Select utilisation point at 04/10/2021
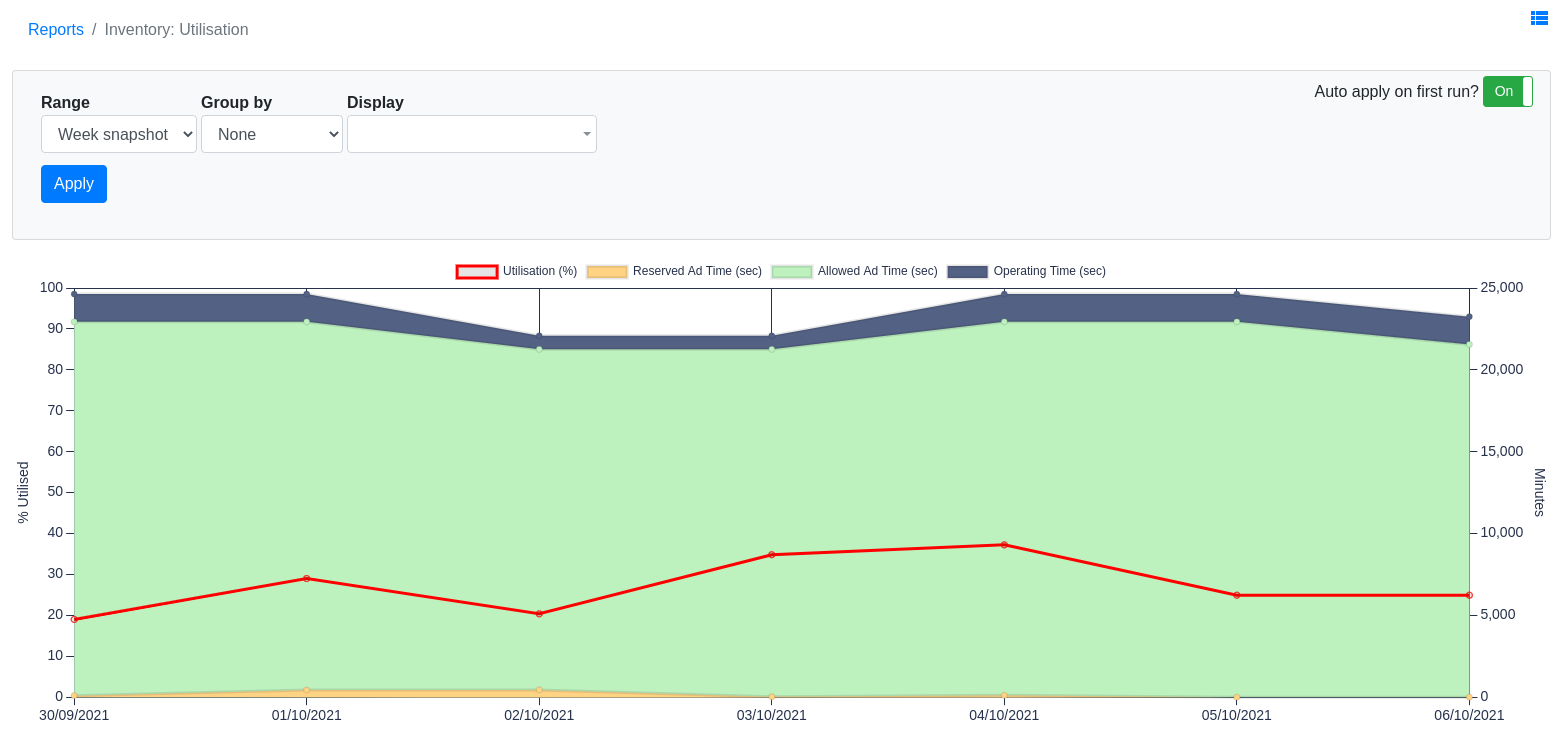The height and width of the screenshot is (734, 1567). (x=1004, y=545)
